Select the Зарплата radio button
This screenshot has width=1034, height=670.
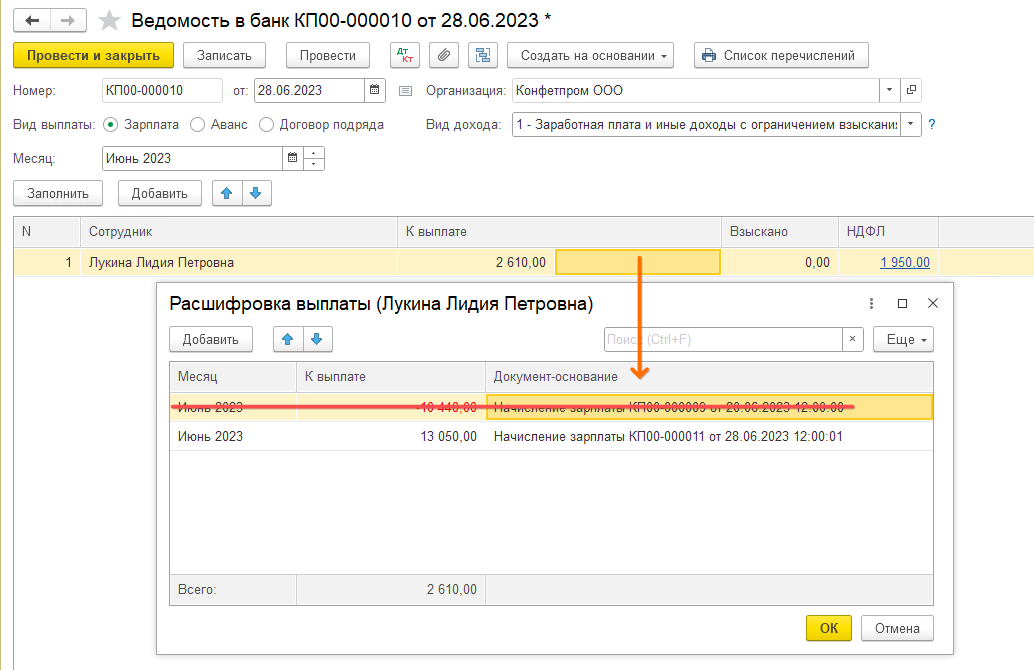(111, 125)
